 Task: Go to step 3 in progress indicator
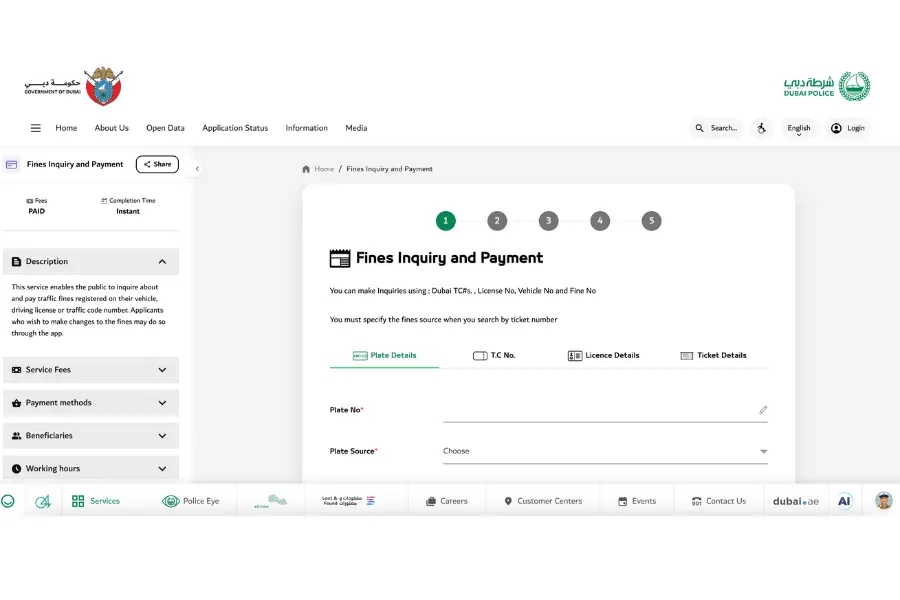pos(548,221)
